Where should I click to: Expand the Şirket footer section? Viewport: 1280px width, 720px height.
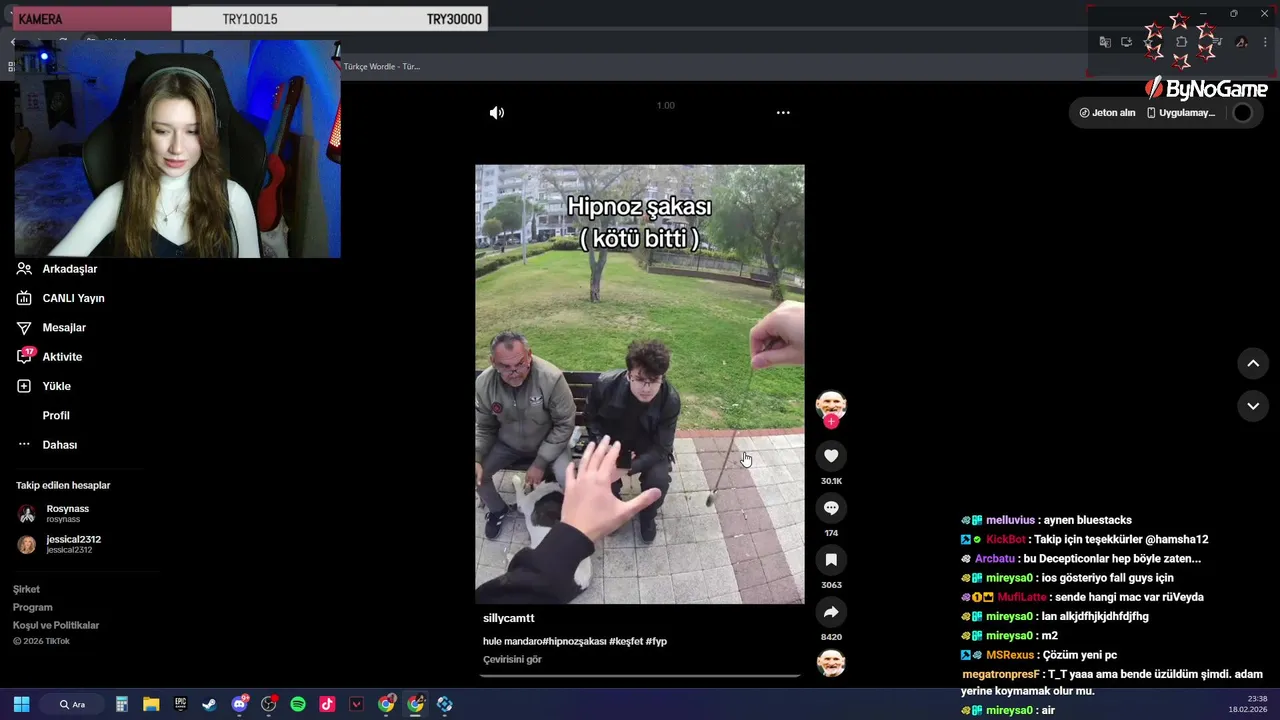pyautogui.click(x=26, y=590)
